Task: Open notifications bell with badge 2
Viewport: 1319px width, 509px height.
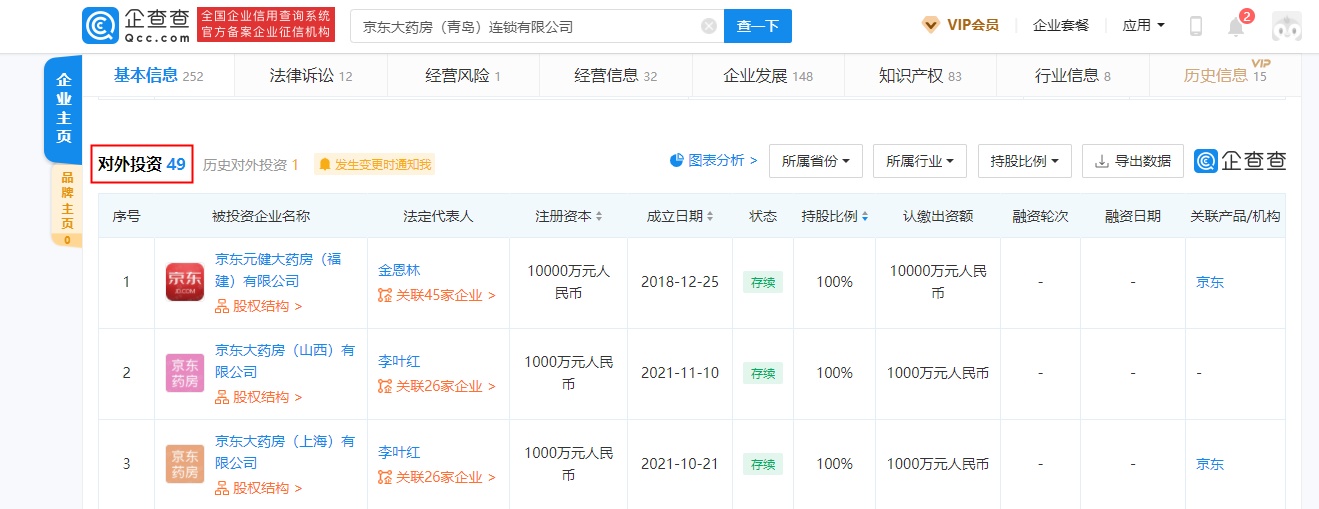Action: (1237, 26)
